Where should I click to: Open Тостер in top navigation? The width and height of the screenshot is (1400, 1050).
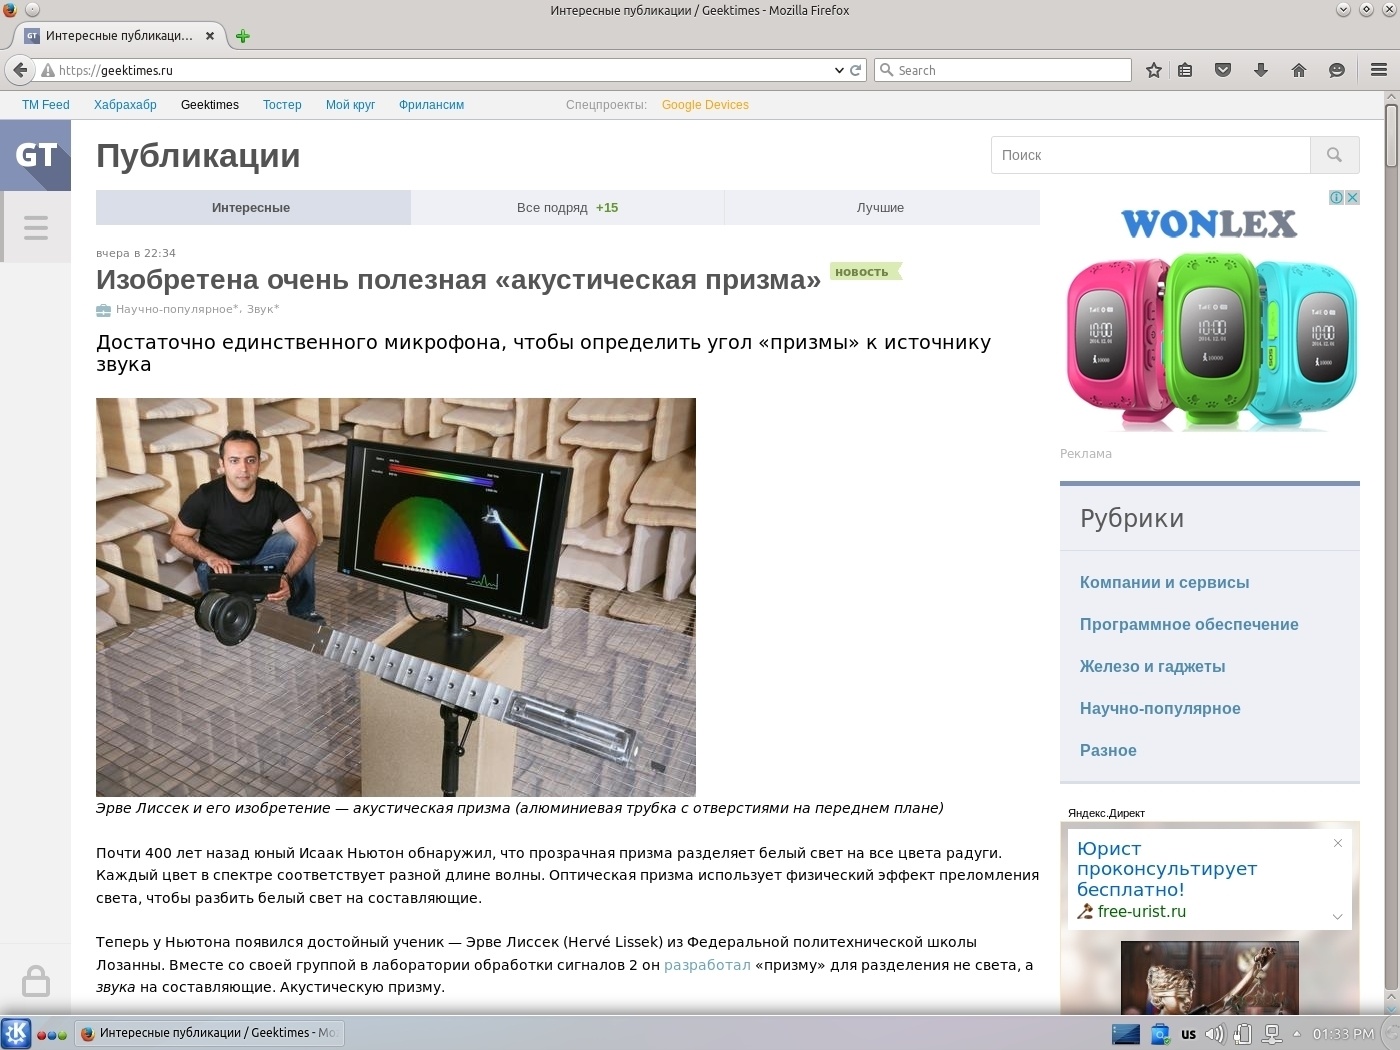tap(282, 105)
